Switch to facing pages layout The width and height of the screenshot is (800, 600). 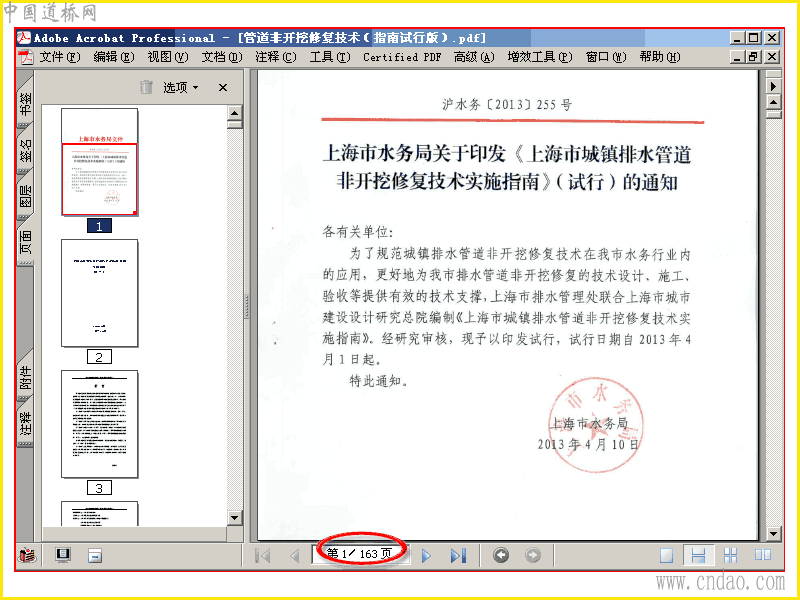[763, 555]
